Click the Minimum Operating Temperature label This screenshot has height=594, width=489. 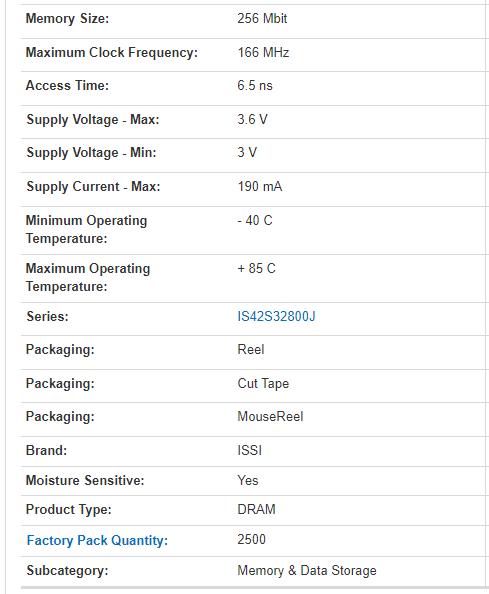click(x=86, y=229)
